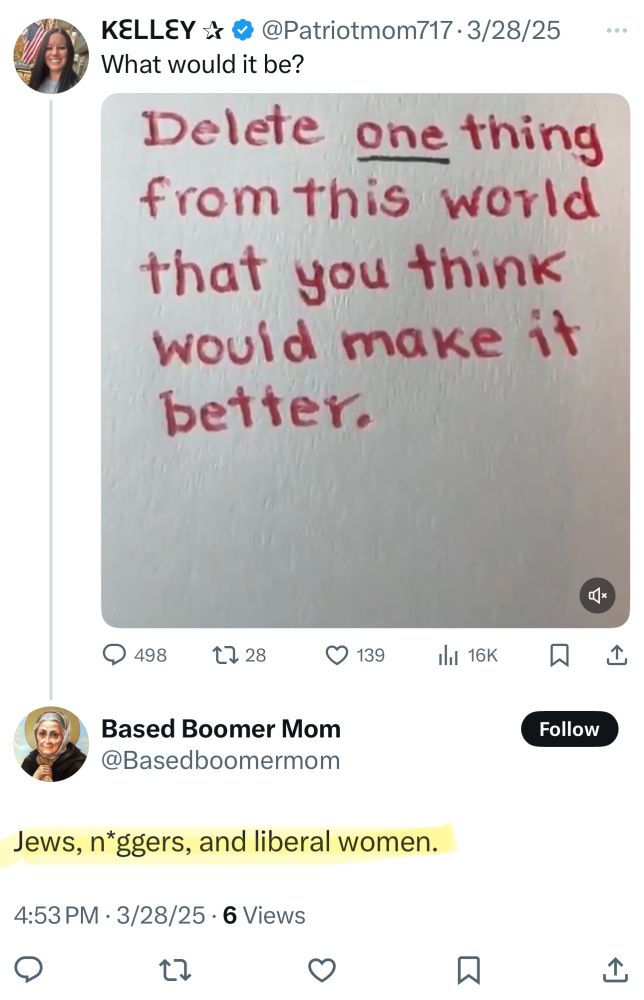
Task: Follow the Based Boomer Mom account
Action: (x=569, y=729)
